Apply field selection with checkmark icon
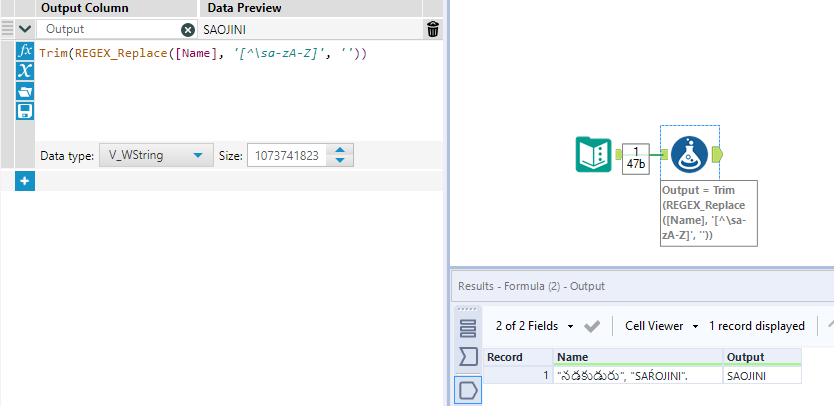This screenshot has width=834, height=406. click(591, 326)
